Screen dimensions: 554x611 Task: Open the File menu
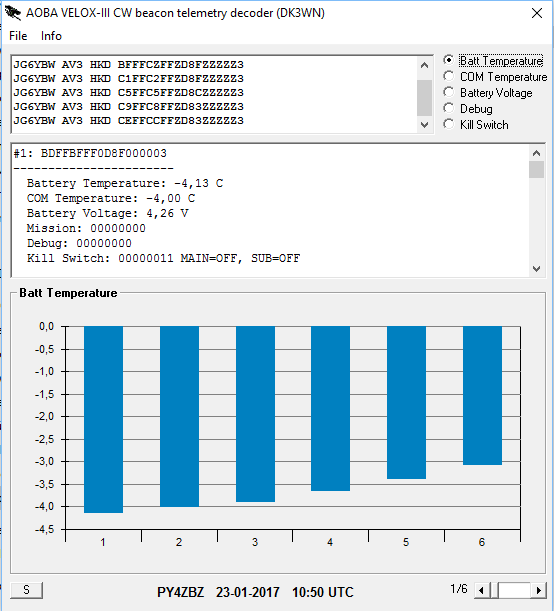[x=18, y=36]
